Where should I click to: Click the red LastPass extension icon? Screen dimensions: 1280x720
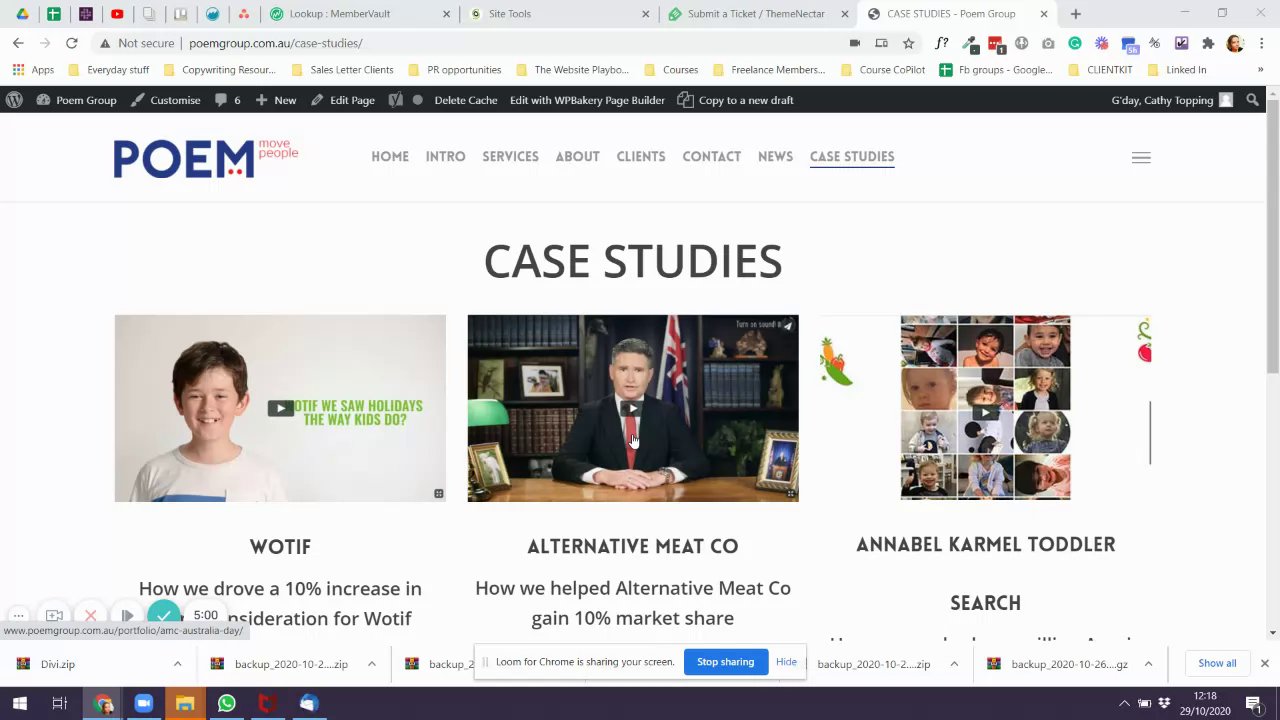(x=995, y=43)
